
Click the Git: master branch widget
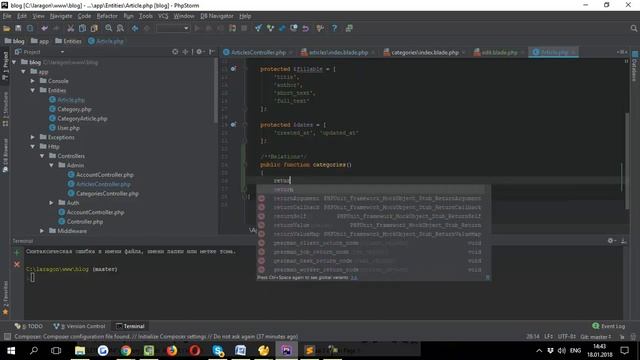pyautogui.click(x=596, y=337)
